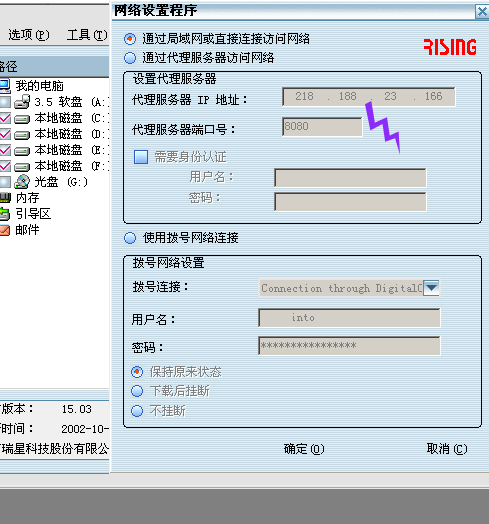Click the 确定(O) confirm button

[304, 449]
